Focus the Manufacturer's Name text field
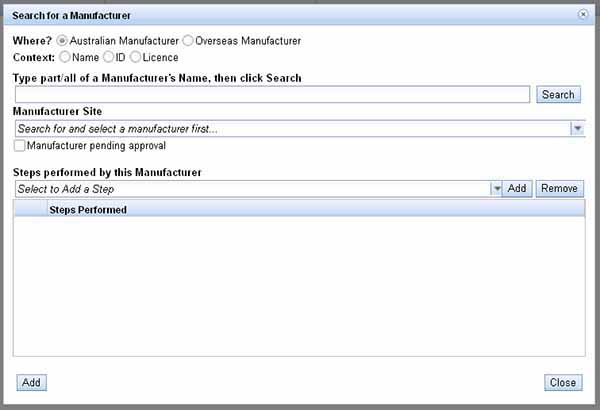Image resolution: width=600 pixels, height=410 pixels. point(271,95)
